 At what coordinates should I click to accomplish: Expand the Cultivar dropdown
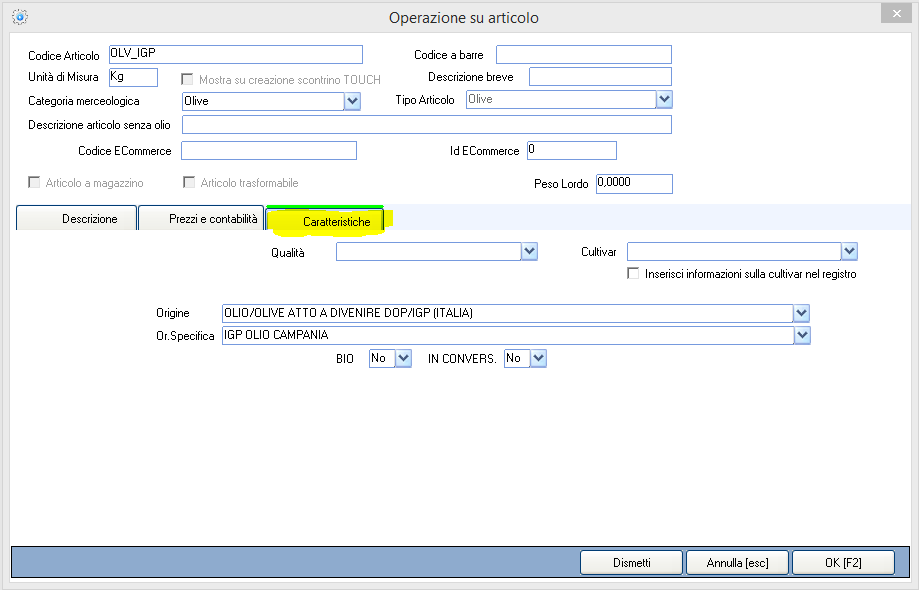(849, 251)
